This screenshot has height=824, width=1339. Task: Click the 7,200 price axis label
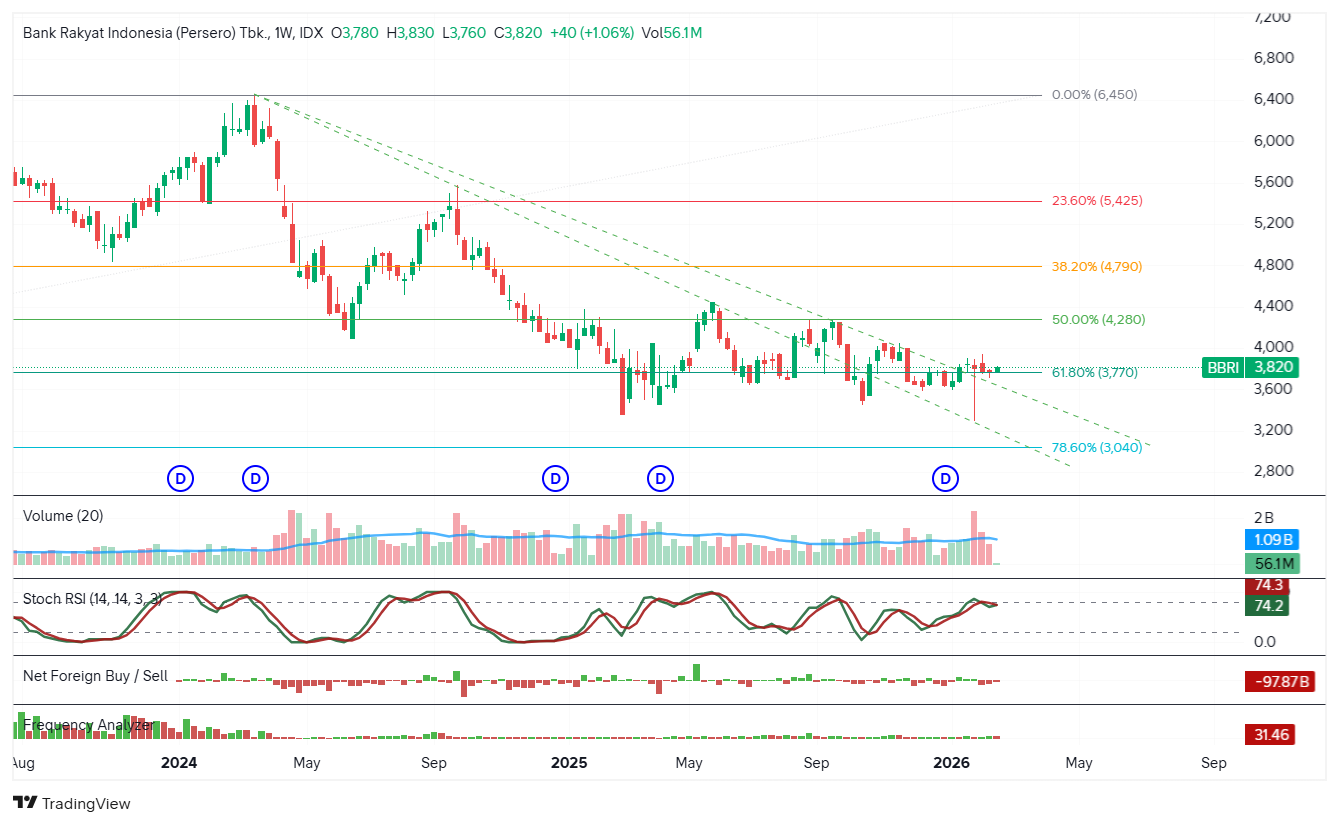(x=1273, y=17)
